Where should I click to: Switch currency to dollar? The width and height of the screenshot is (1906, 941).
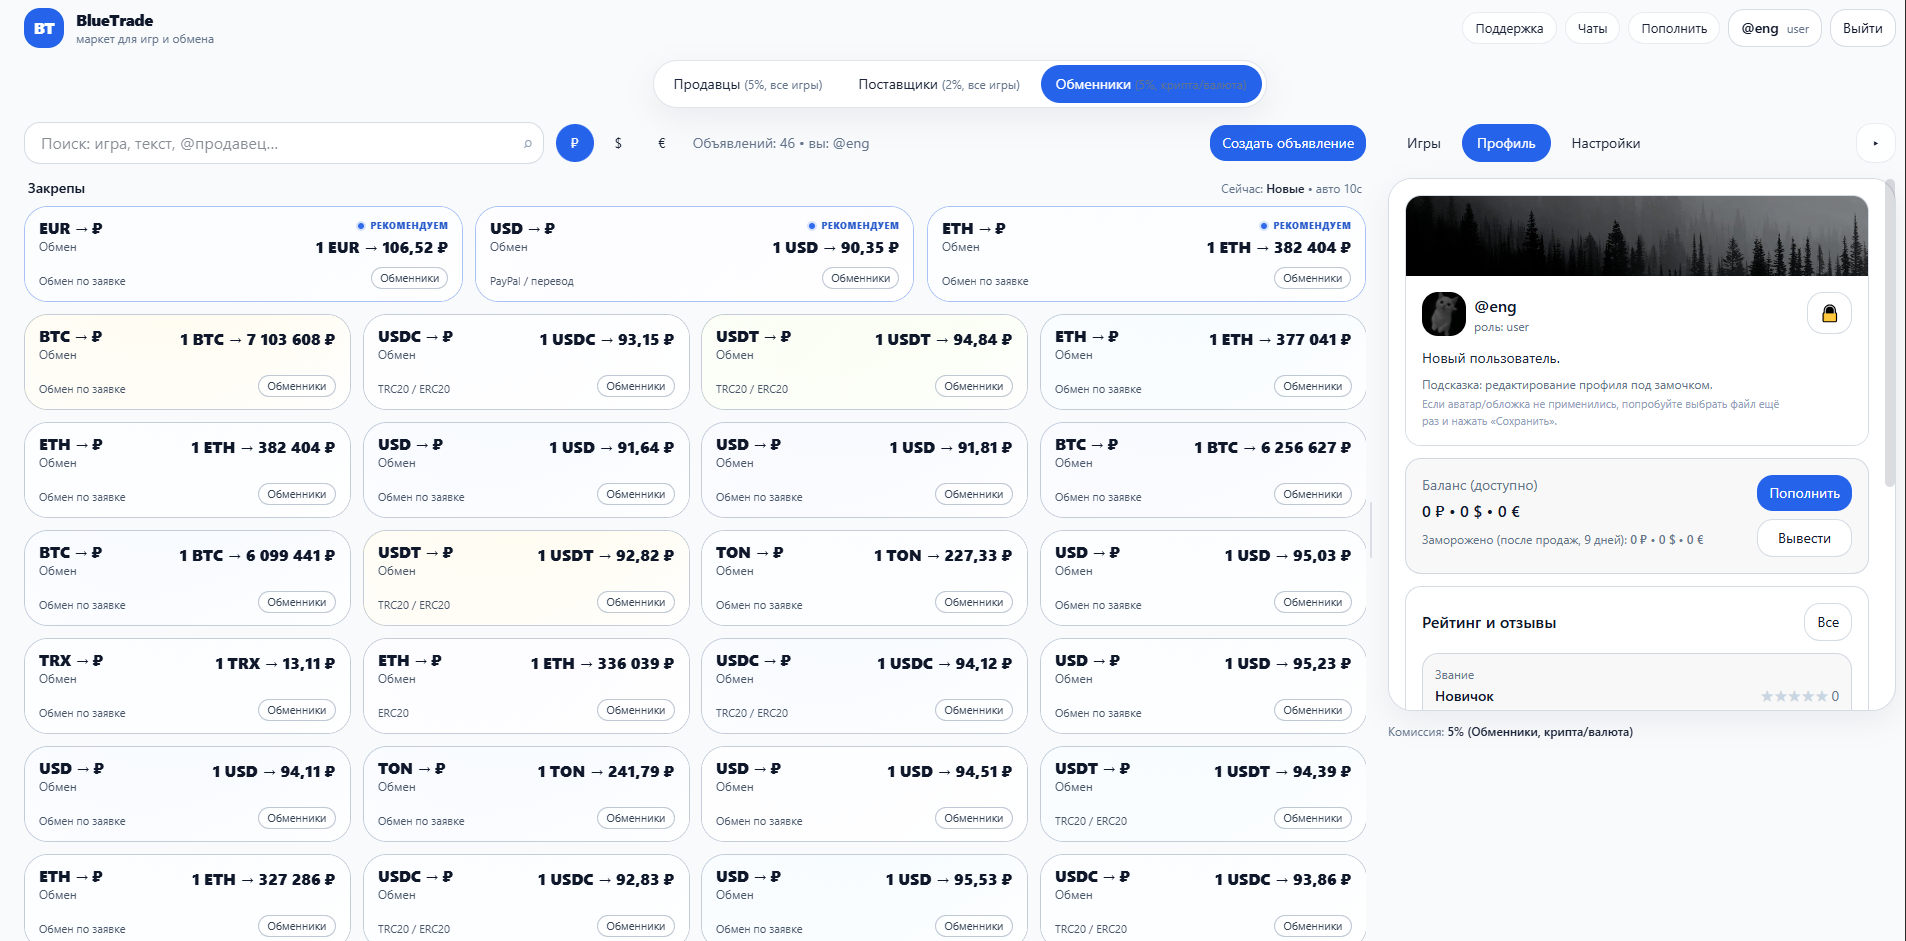pos(618,143)
